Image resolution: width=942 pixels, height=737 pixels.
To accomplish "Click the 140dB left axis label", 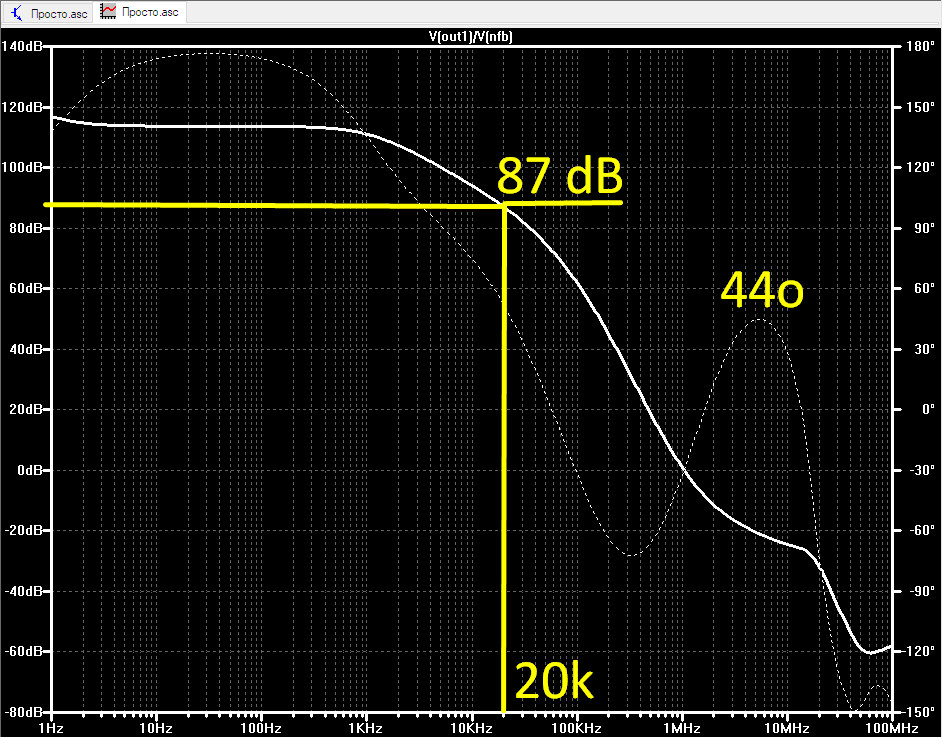I will pos(22,46).
